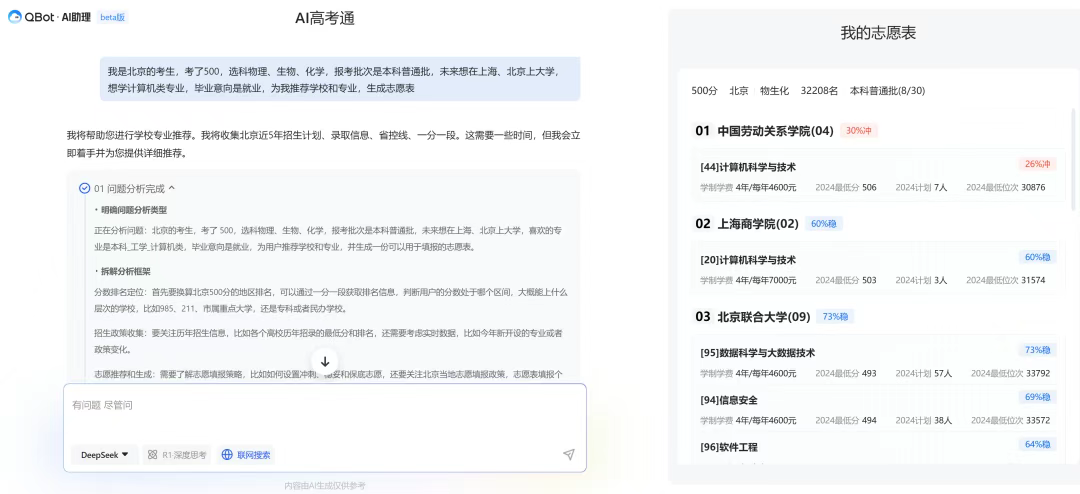Click the blue checkmark icon beside 问题分析完成
This screenshot has width=1080, height=494.
tap(85, 188)
